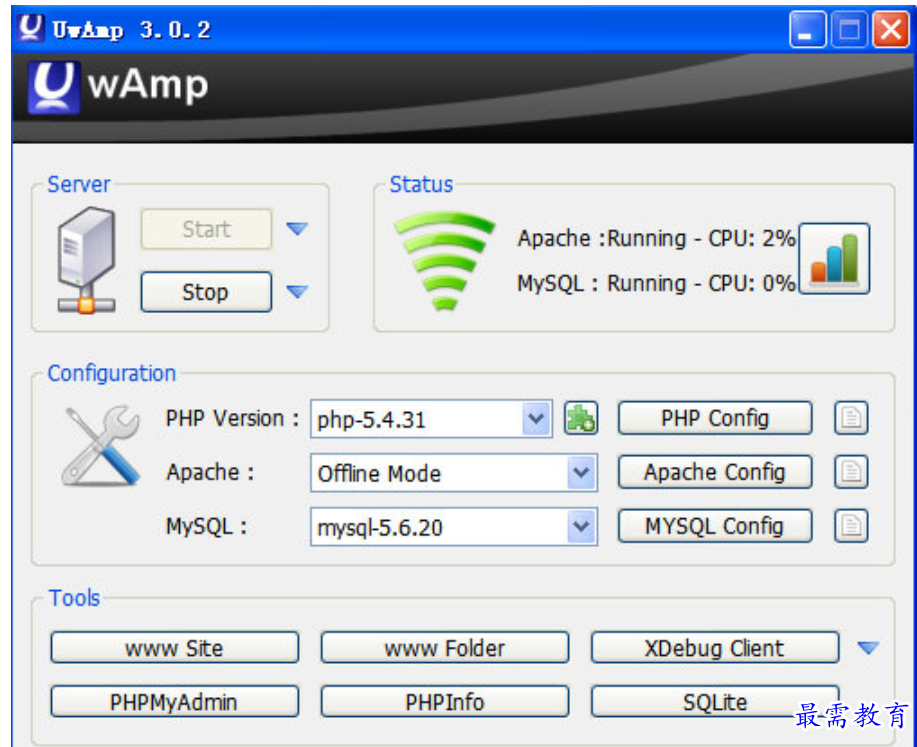Click the 'PHP Version :' label
Screen dimensions: 917x747
coord(232,418)
